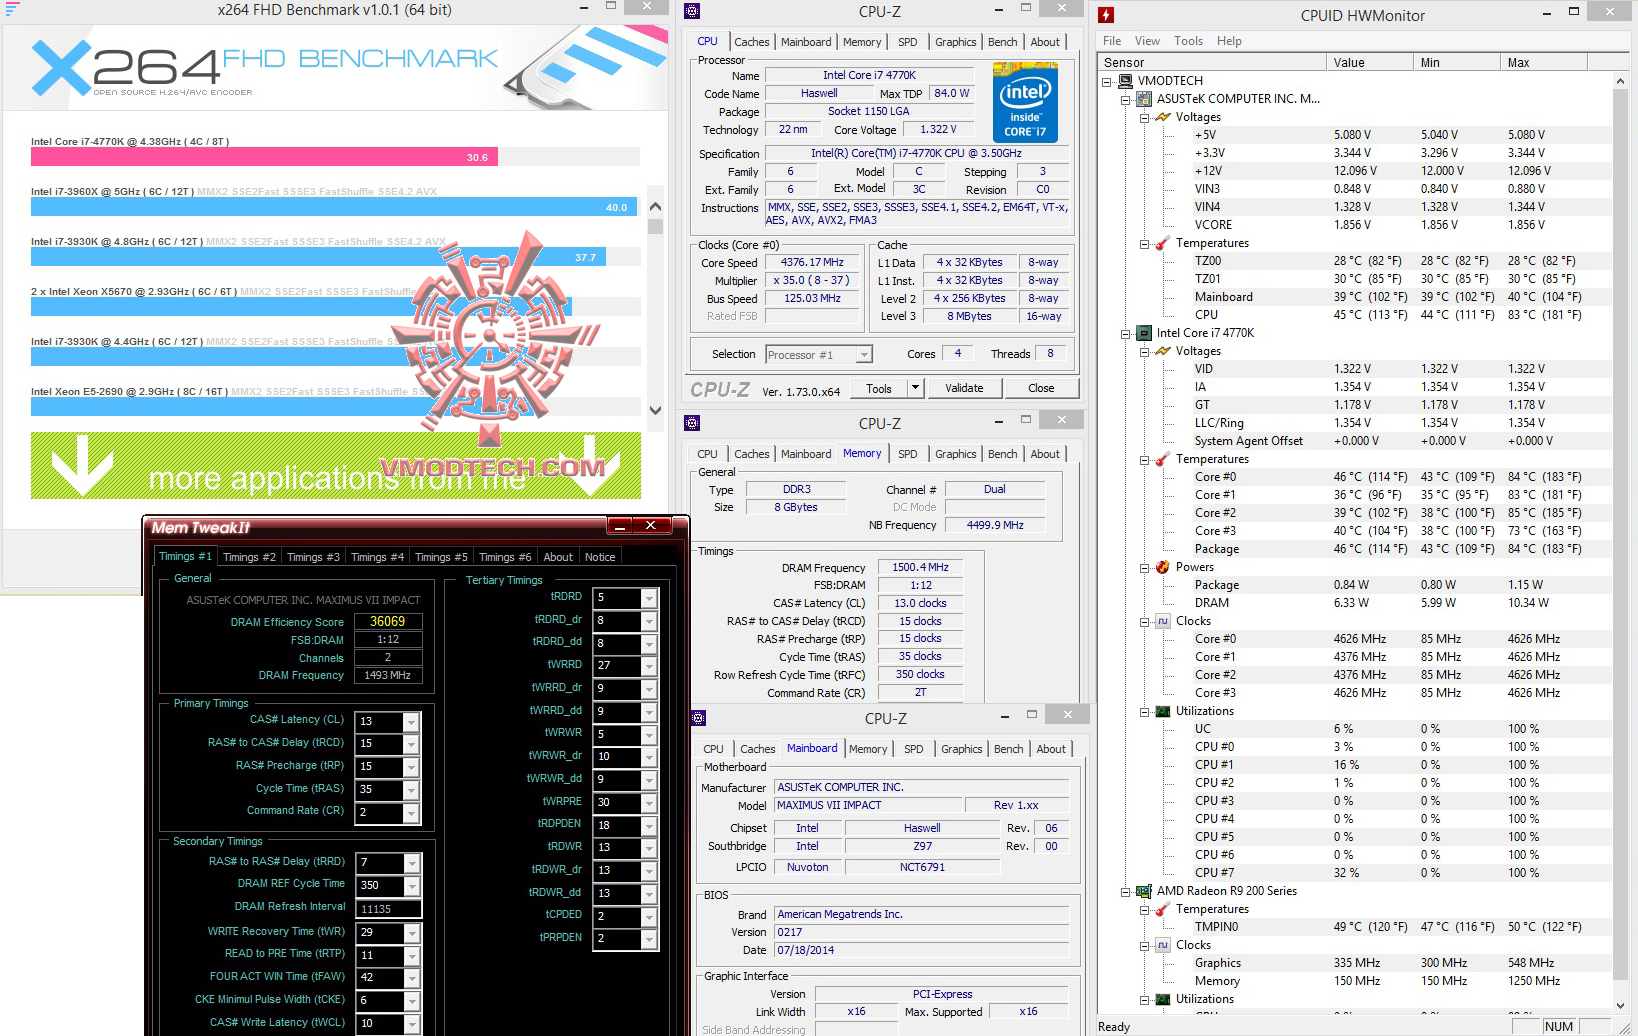Image resolution: width=1638 pixels, height=1036 pixels.
Task: Click the thermometer icon for Intel Core i7 Temperatures
Action: 1163,459
